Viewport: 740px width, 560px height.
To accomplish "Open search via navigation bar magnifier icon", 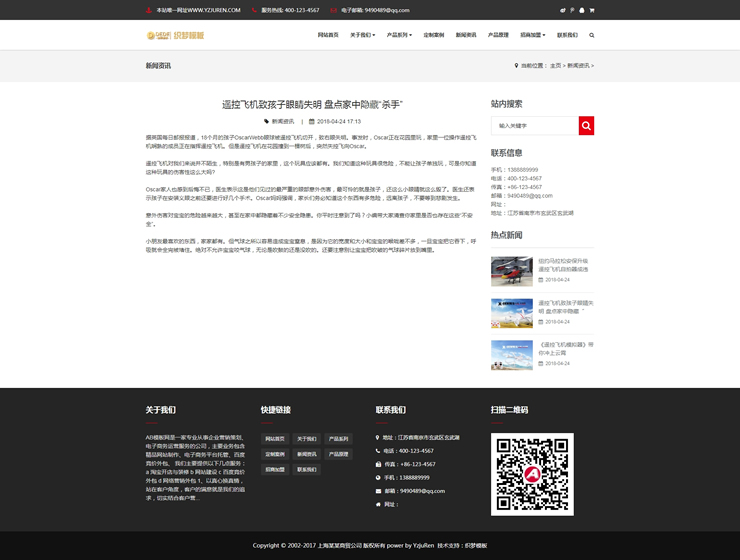I will [592, 35].
